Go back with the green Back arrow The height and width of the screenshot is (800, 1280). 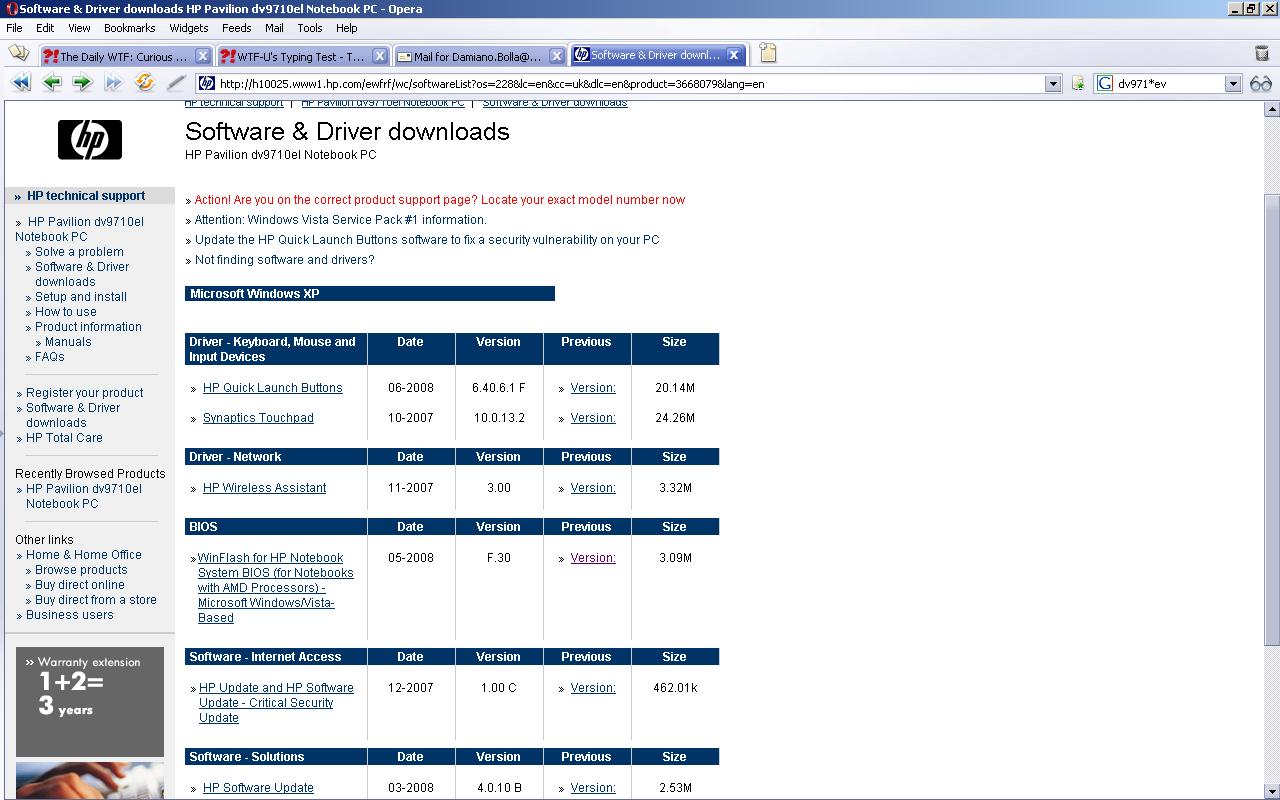pyautogui.click(x=52, y=83)
